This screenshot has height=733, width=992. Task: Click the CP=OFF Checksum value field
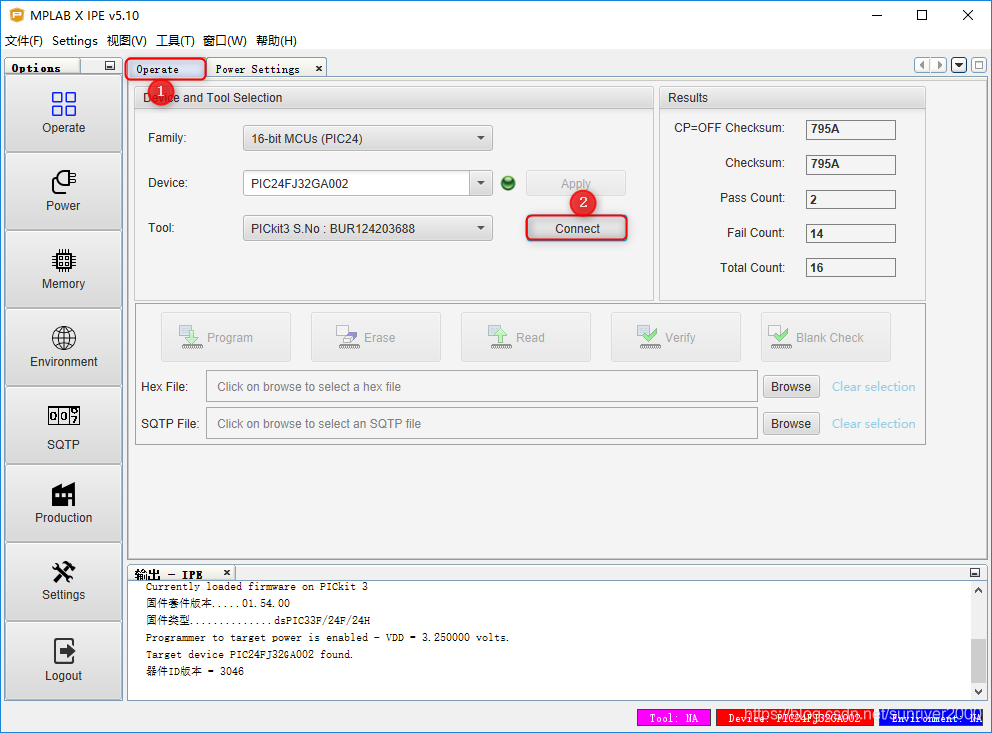(850, 129)
